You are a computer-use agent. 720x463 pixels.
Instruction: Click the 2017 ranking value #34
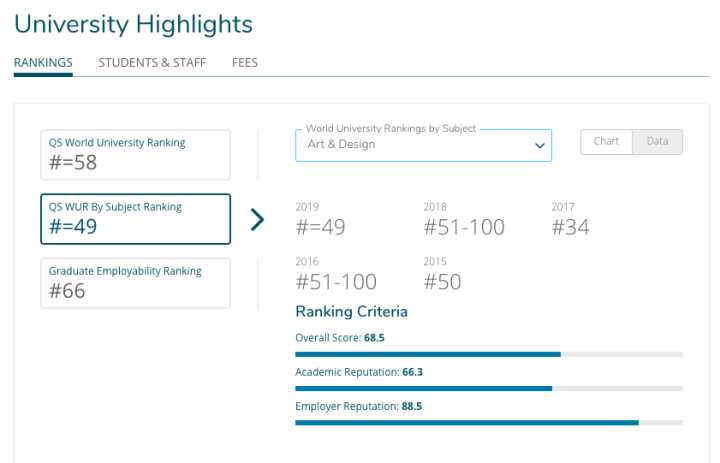570,227
